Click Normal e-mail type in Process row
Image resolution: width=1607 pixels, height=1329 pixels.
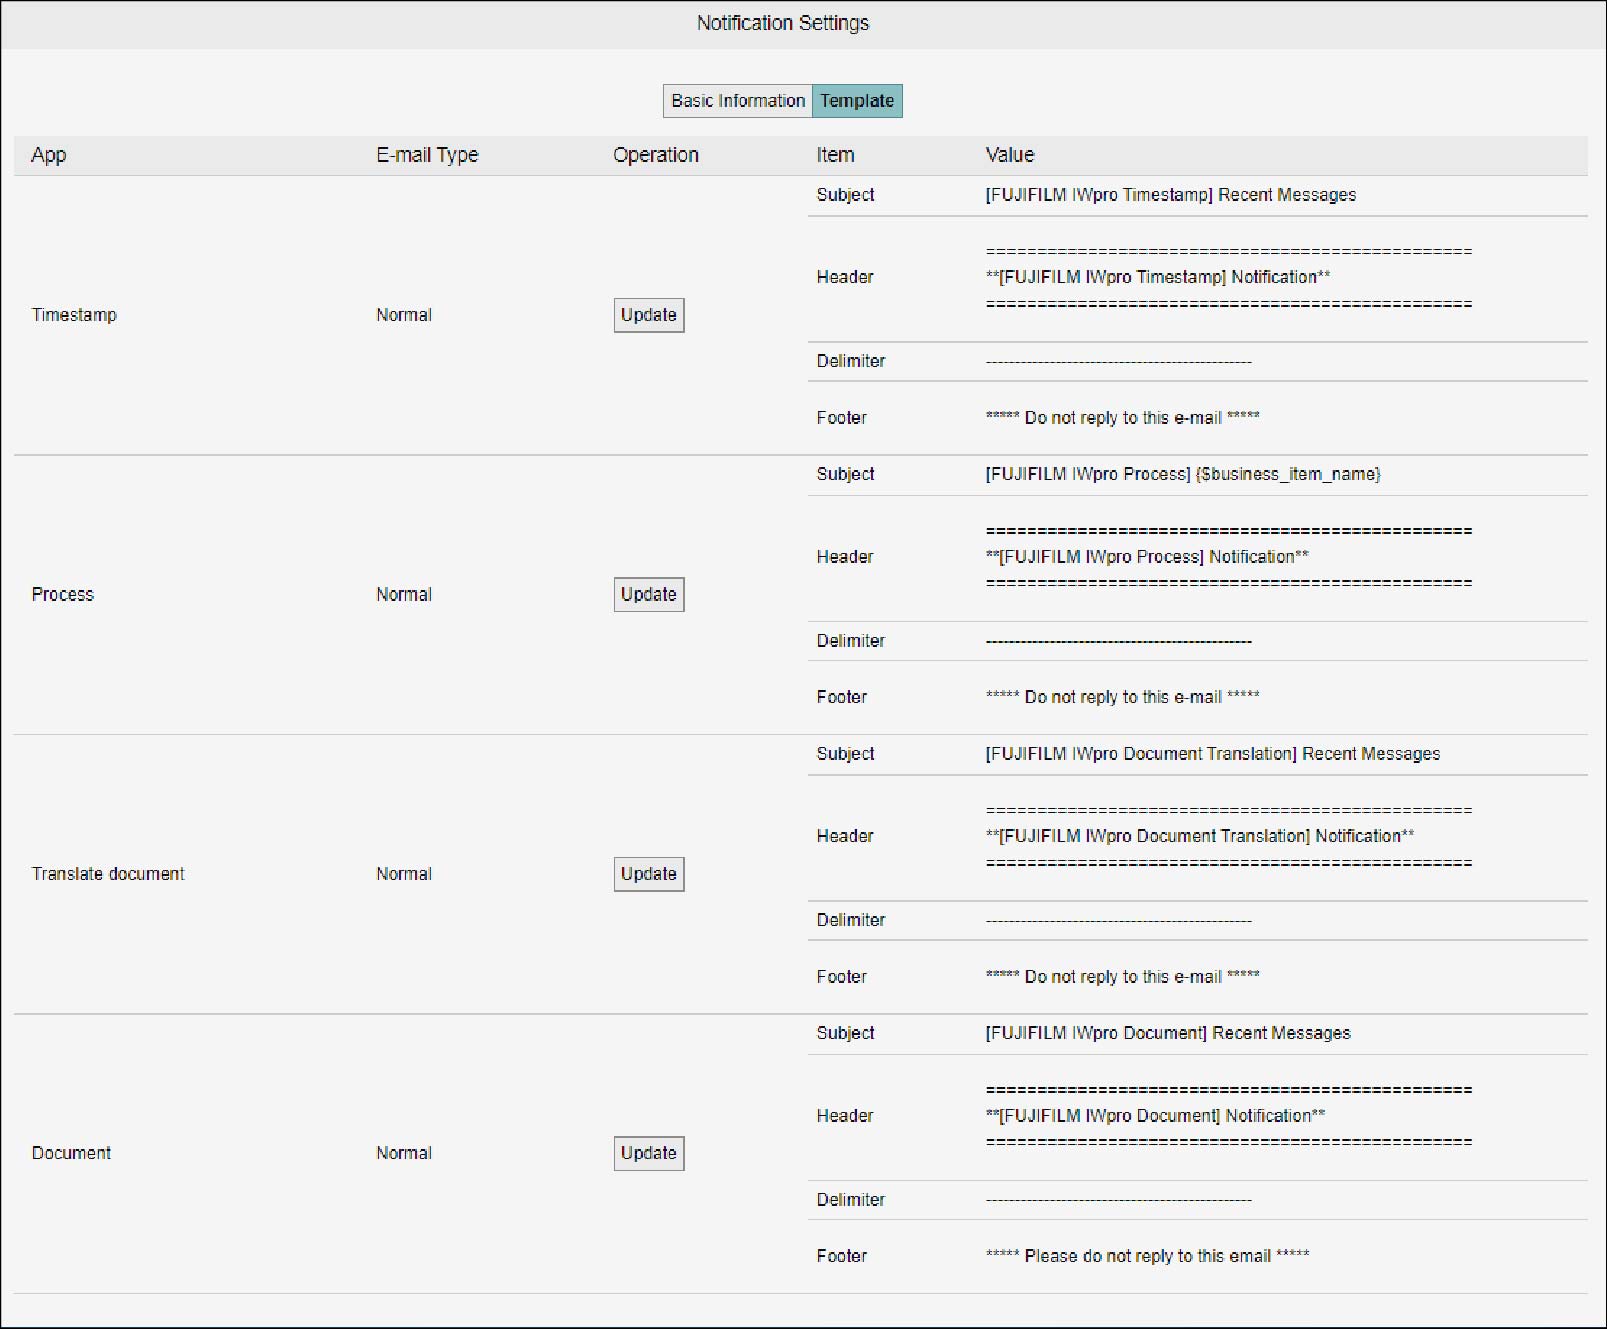[404, 594]
